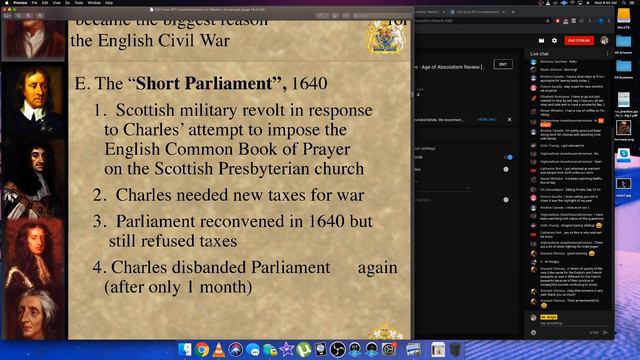Open a new Chrome tab with plus
Image resolution: width=640 pixels, height=360 pixels.
tap(513, 12)
